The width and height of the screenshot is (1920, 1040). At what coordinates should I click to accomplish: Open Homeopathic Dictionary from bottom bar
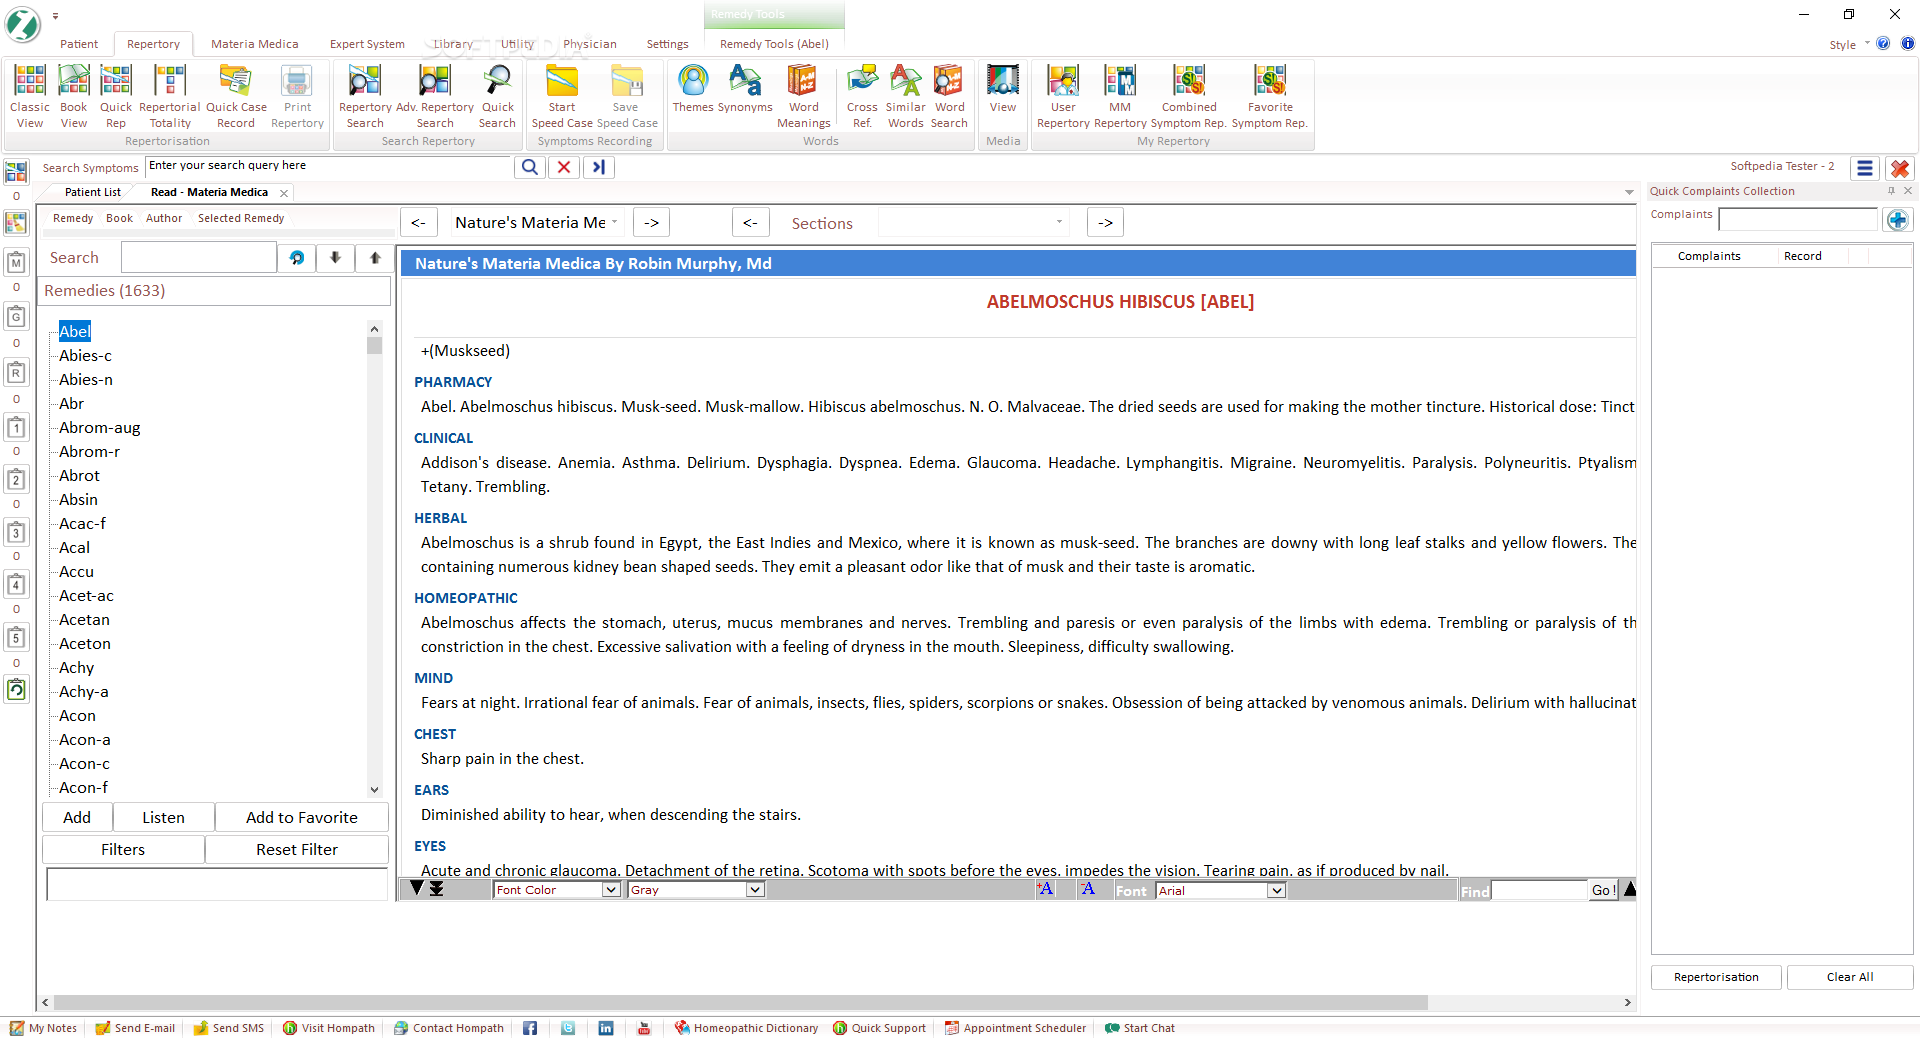(x=746, y=1028)
